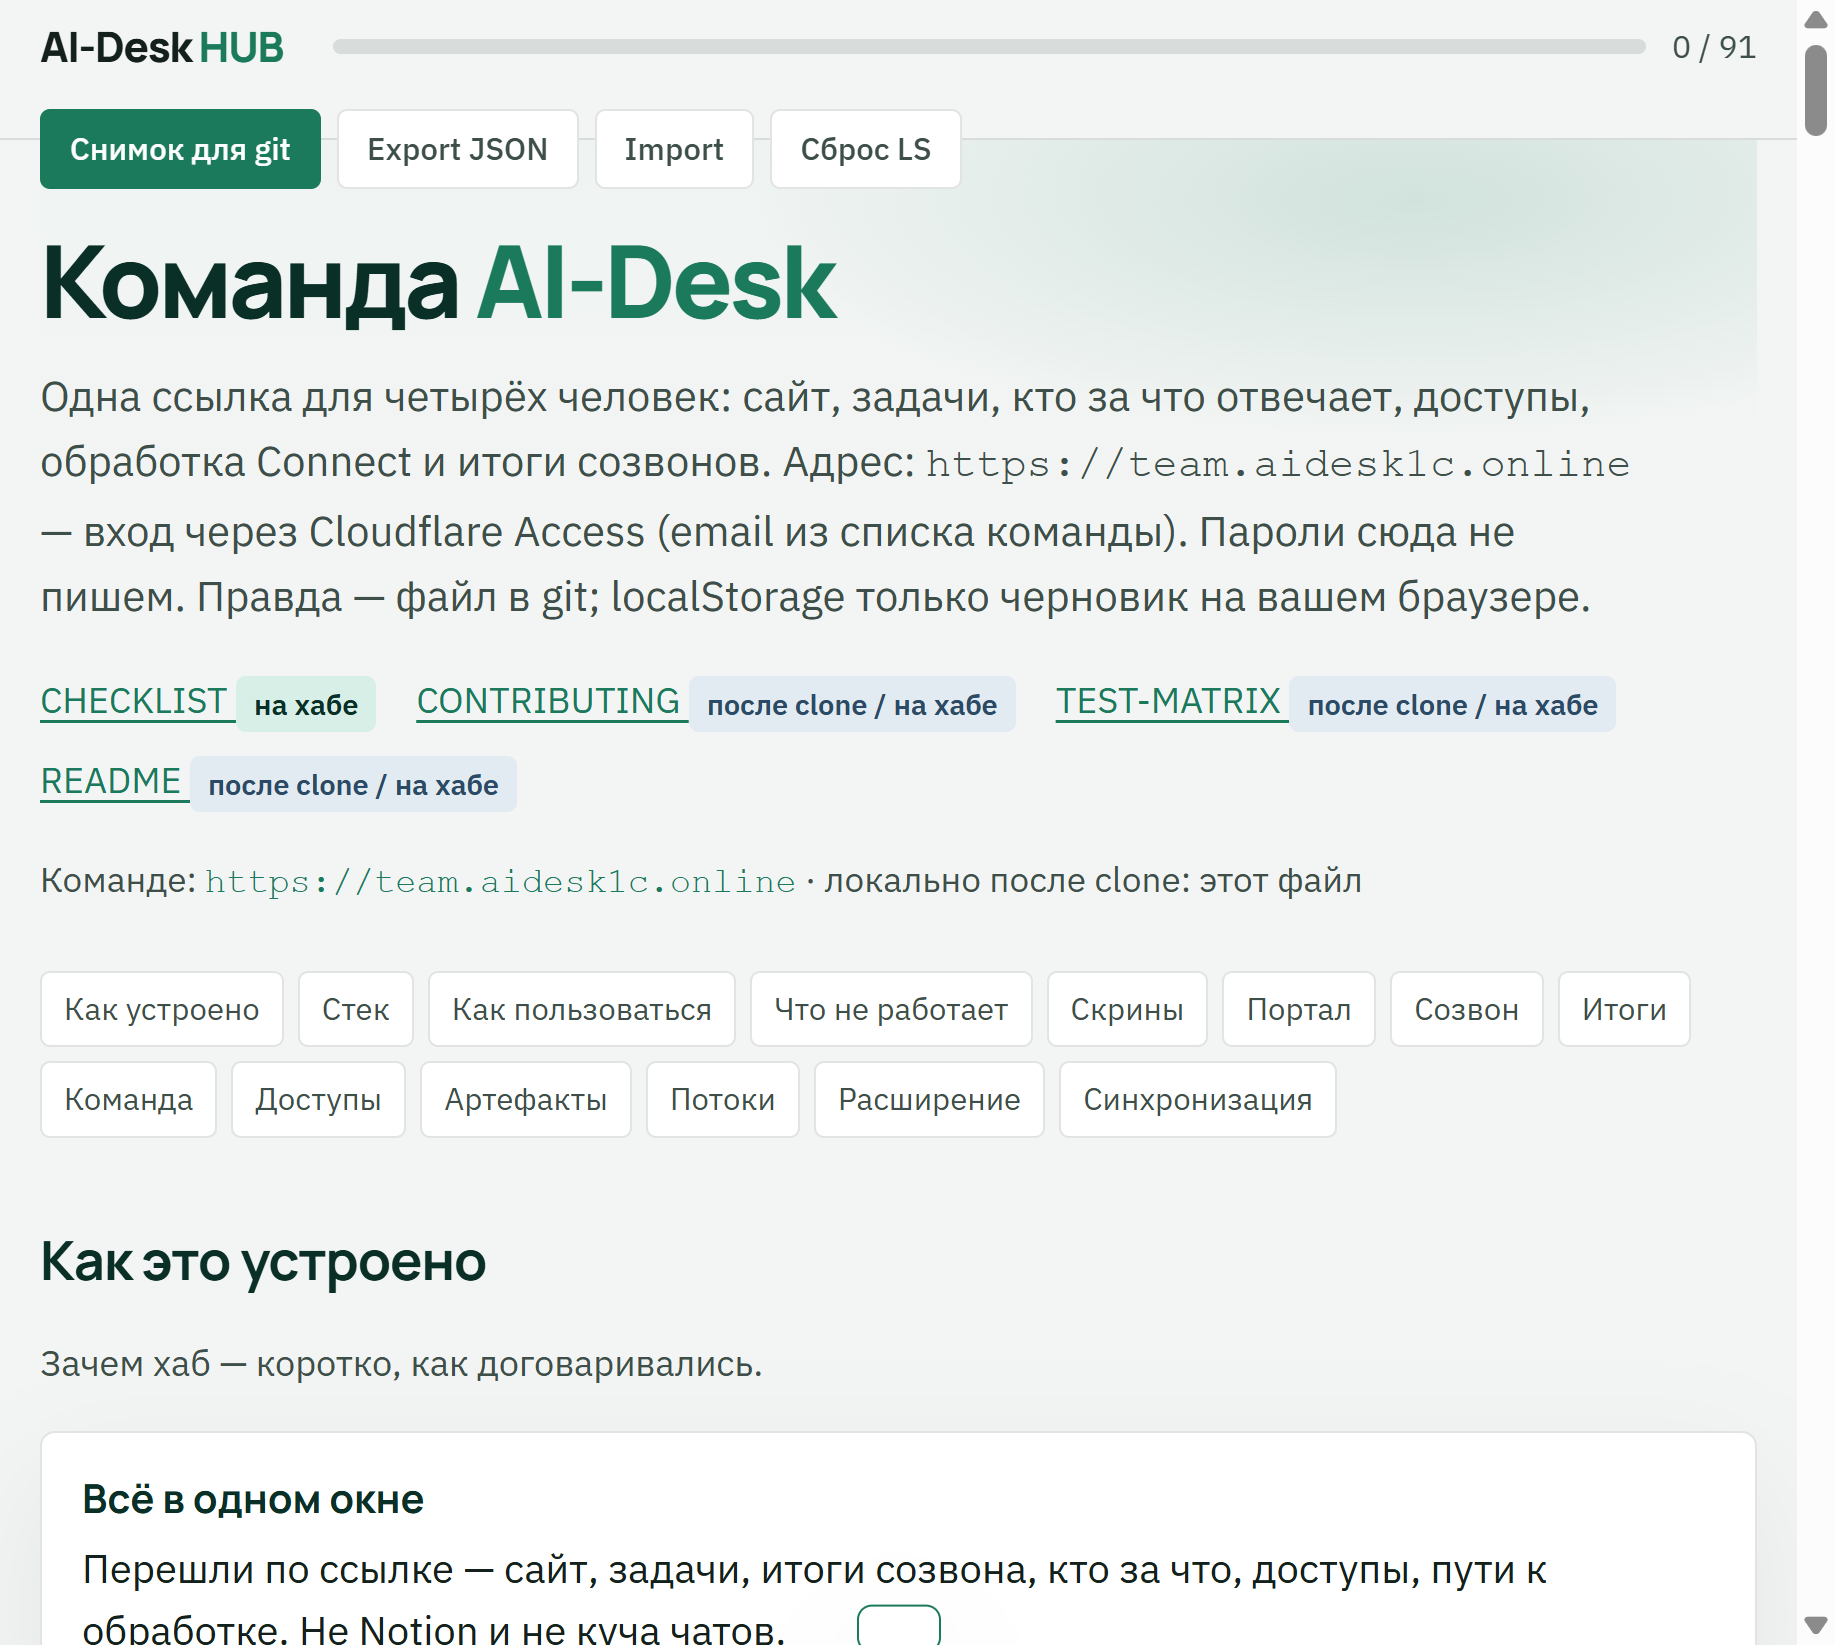
Task: Click the 0 / 91 progress counter
Action: pyautogui.click(x=1714, y=47)
